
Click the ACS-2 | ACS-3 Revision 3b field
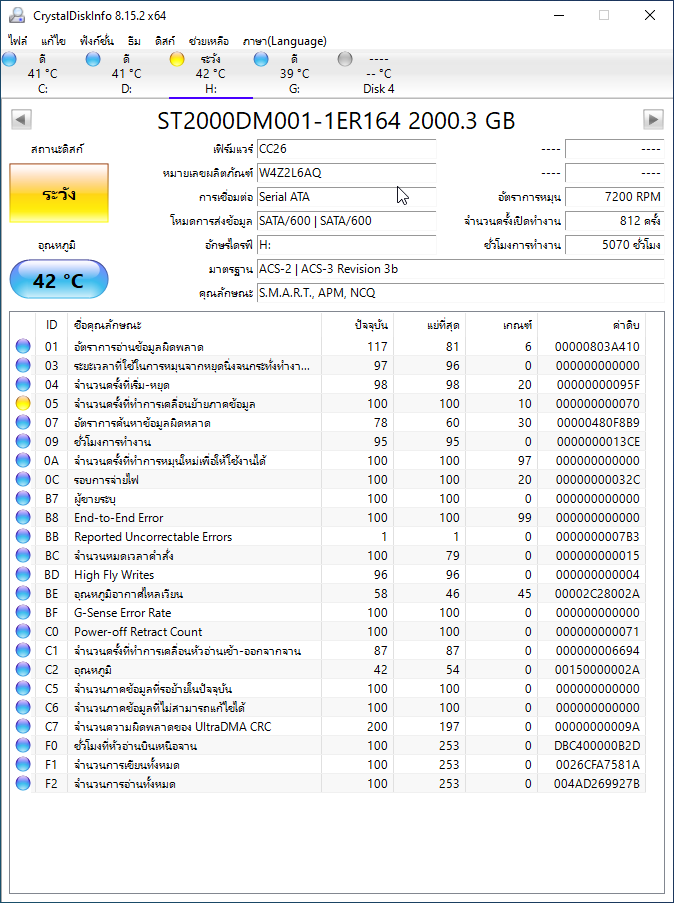coord(460,269)
